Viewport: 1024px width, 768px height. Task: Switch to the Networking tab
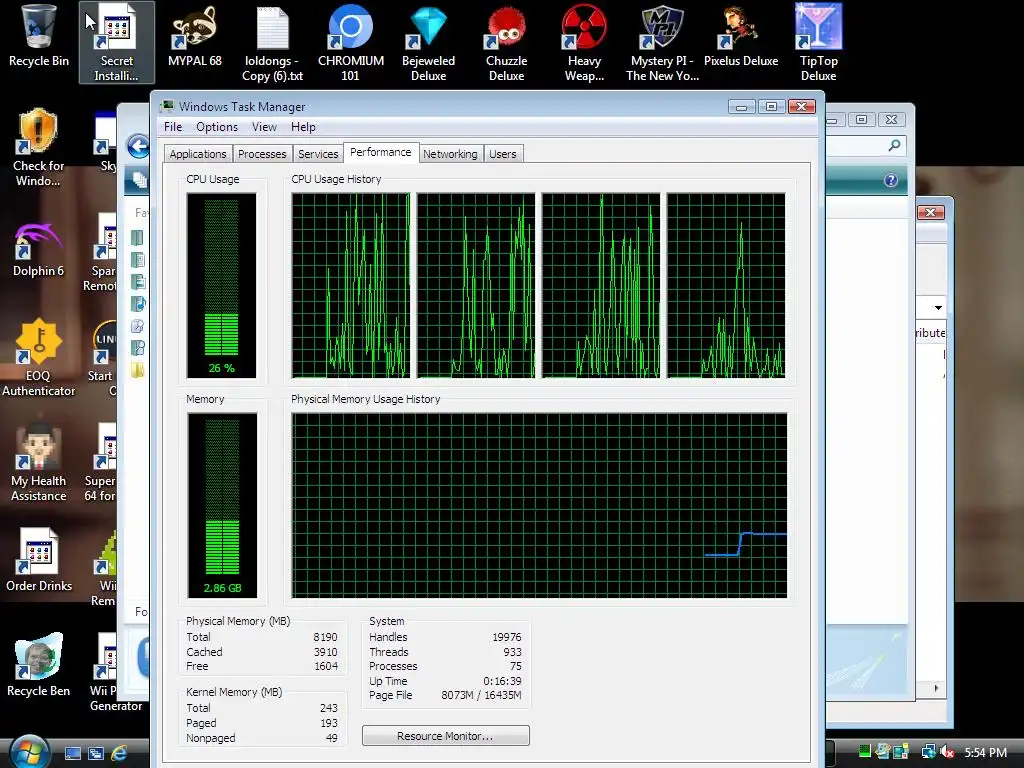click(x=450, y=154)
